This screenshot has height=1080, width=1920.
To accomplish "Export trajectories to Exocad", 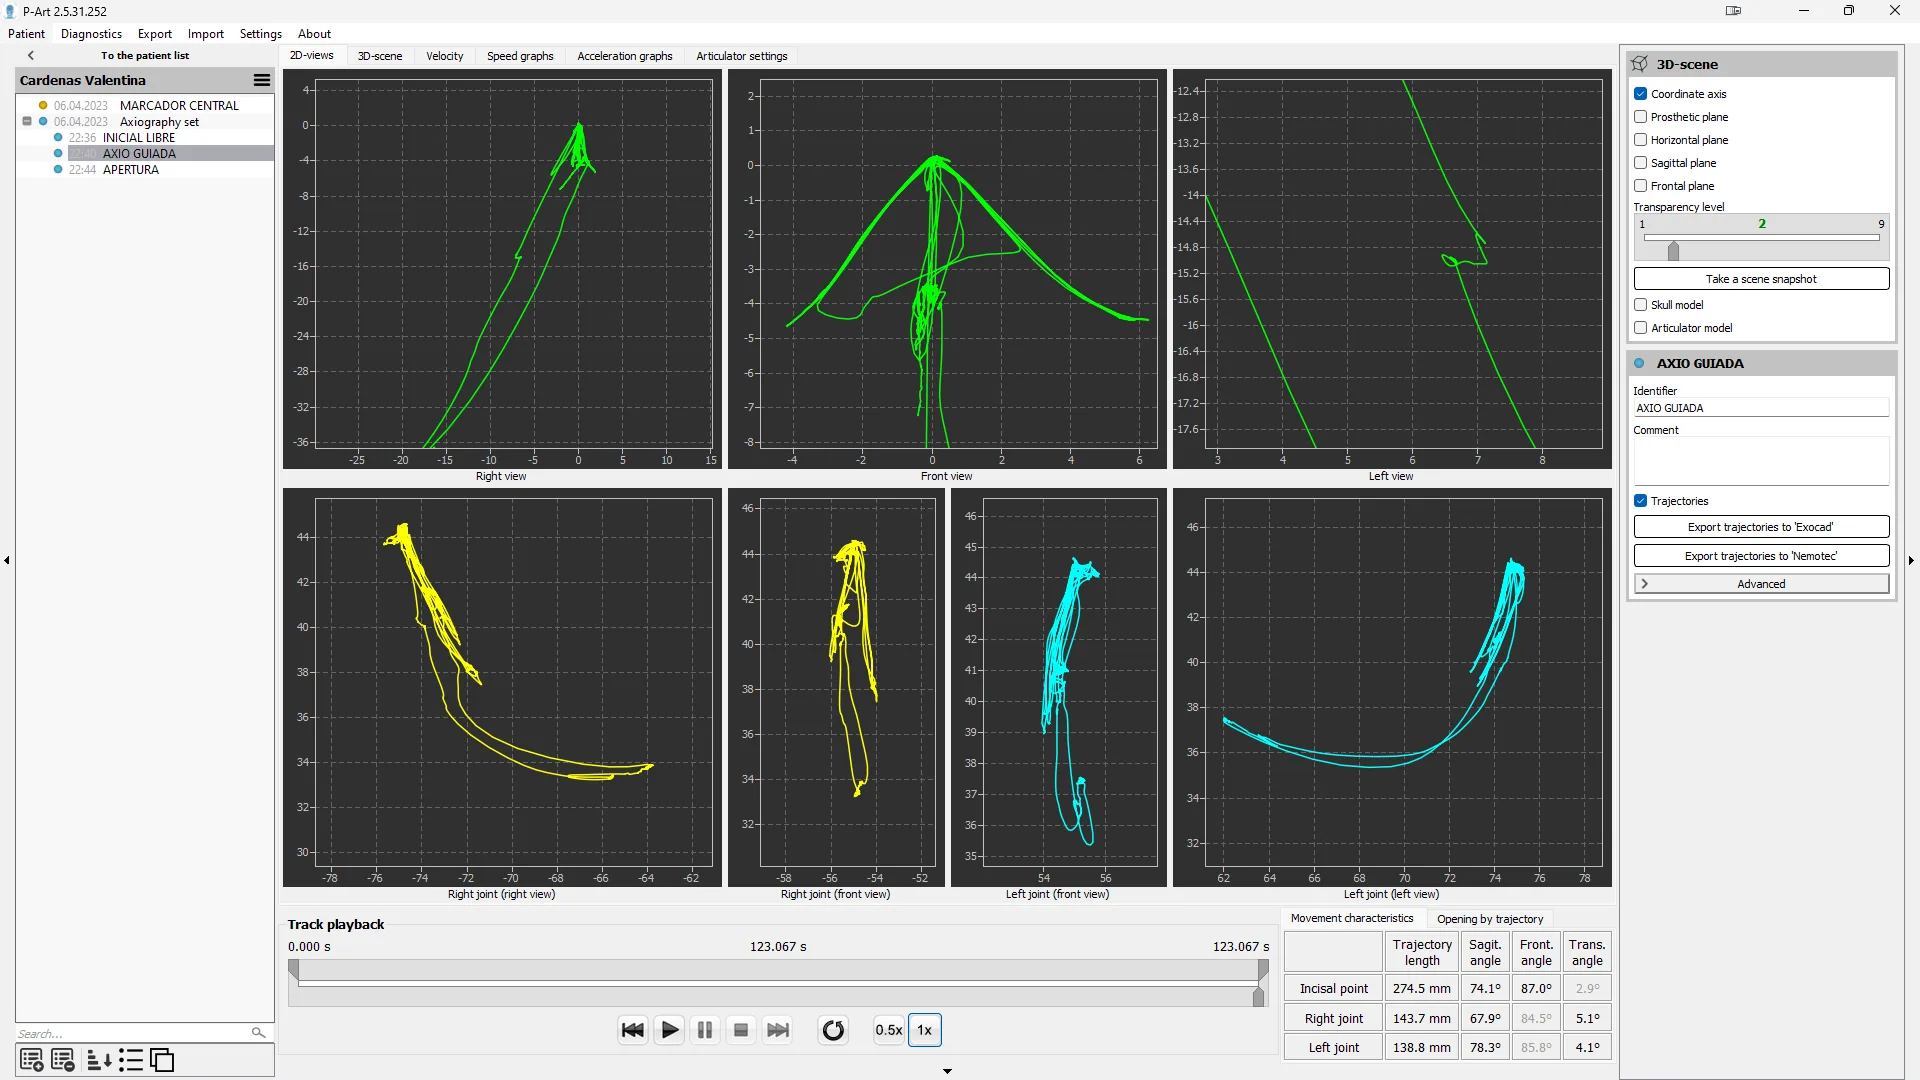I will click(x=1761, y=527).
